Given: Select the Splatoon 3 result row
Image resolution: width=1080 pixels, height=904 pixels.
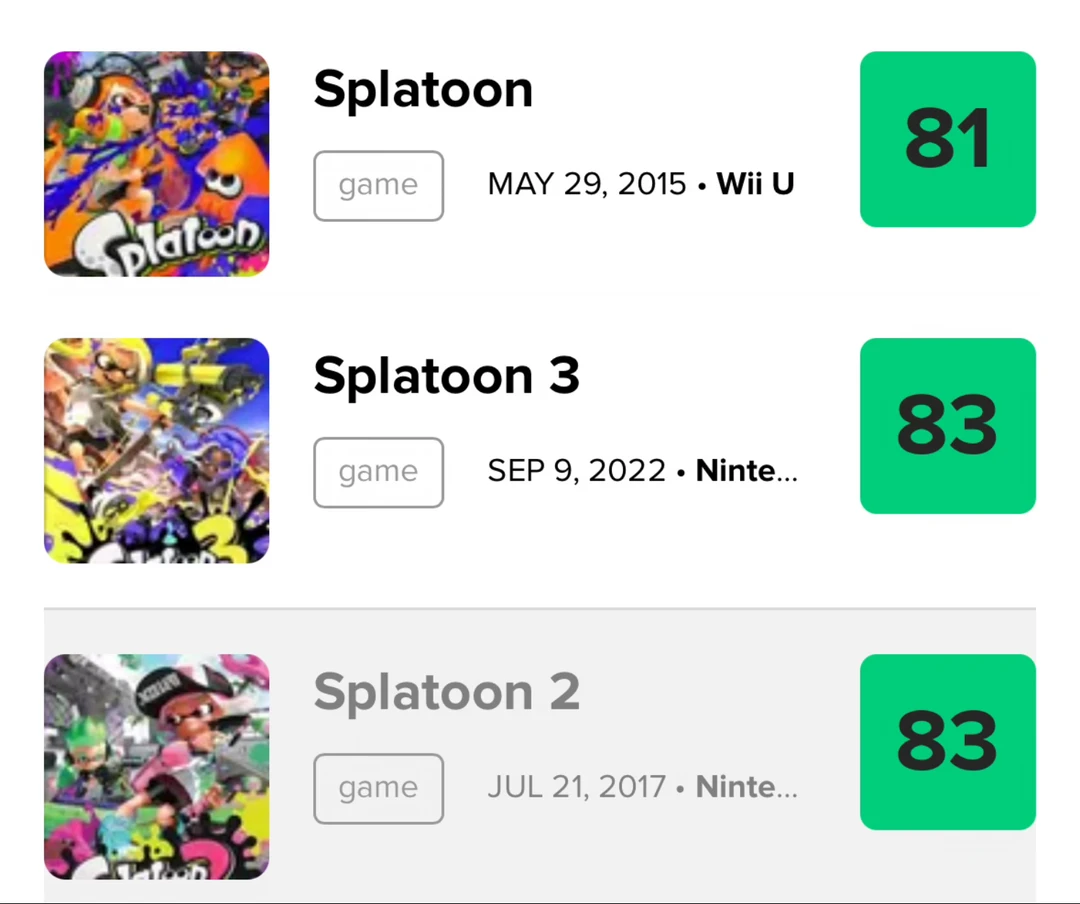Looking at the screenshot, I should 540,451.
